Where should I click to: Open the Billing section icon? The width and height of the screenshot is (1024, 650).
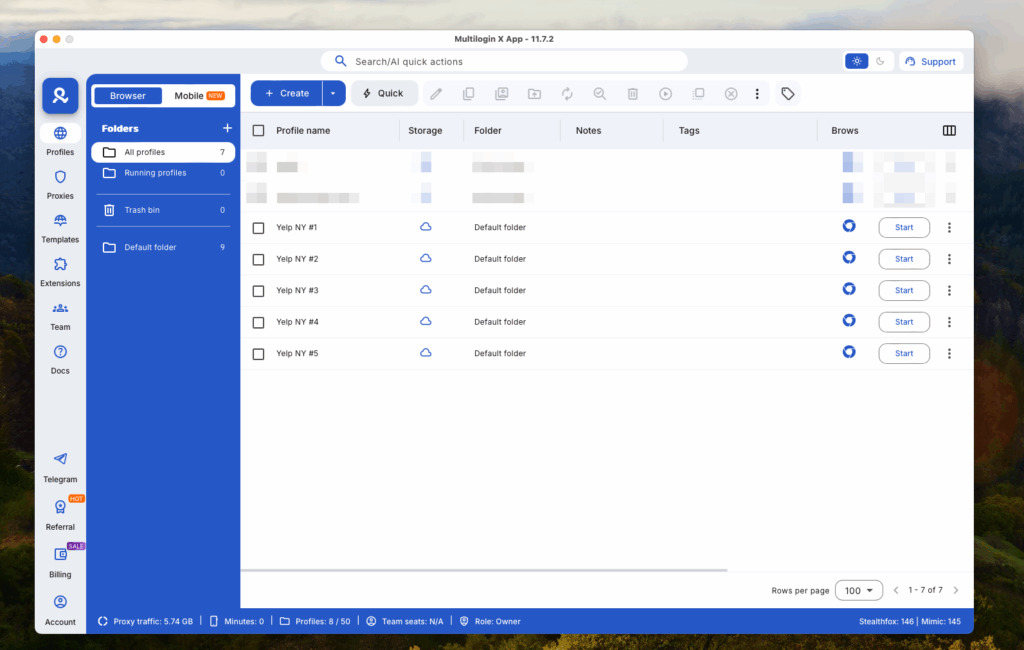(60, 561)
